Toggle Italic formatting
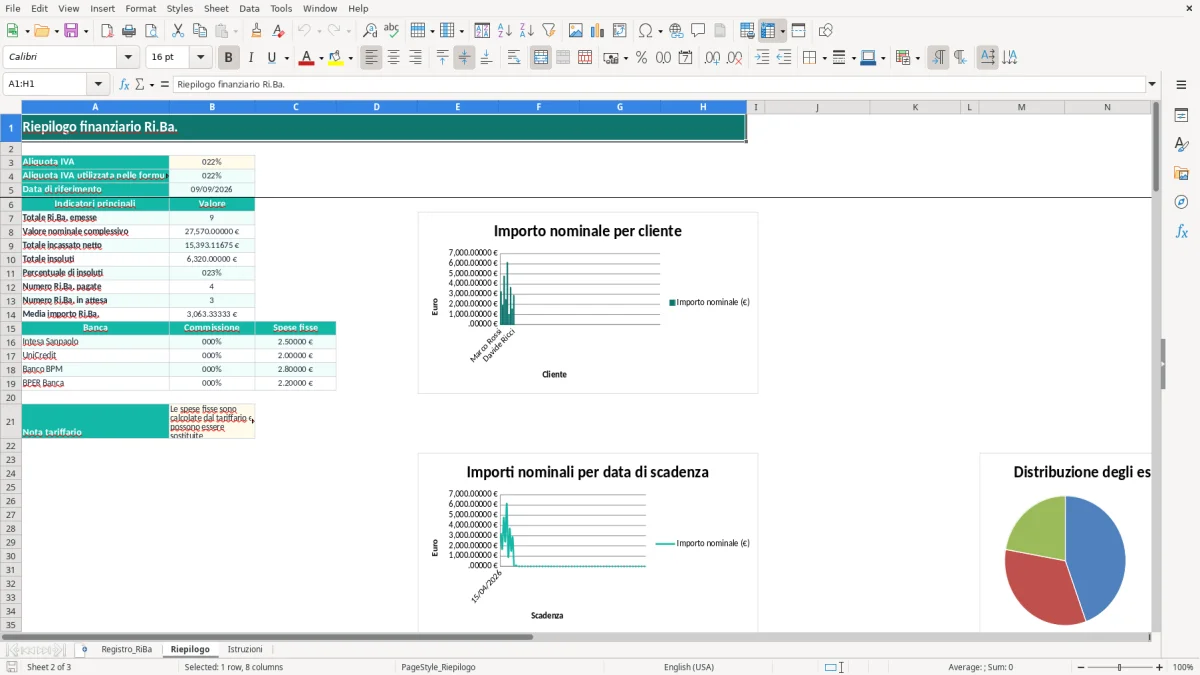Viewport: 1200px width, 675px height. click(x=251, y=58)
